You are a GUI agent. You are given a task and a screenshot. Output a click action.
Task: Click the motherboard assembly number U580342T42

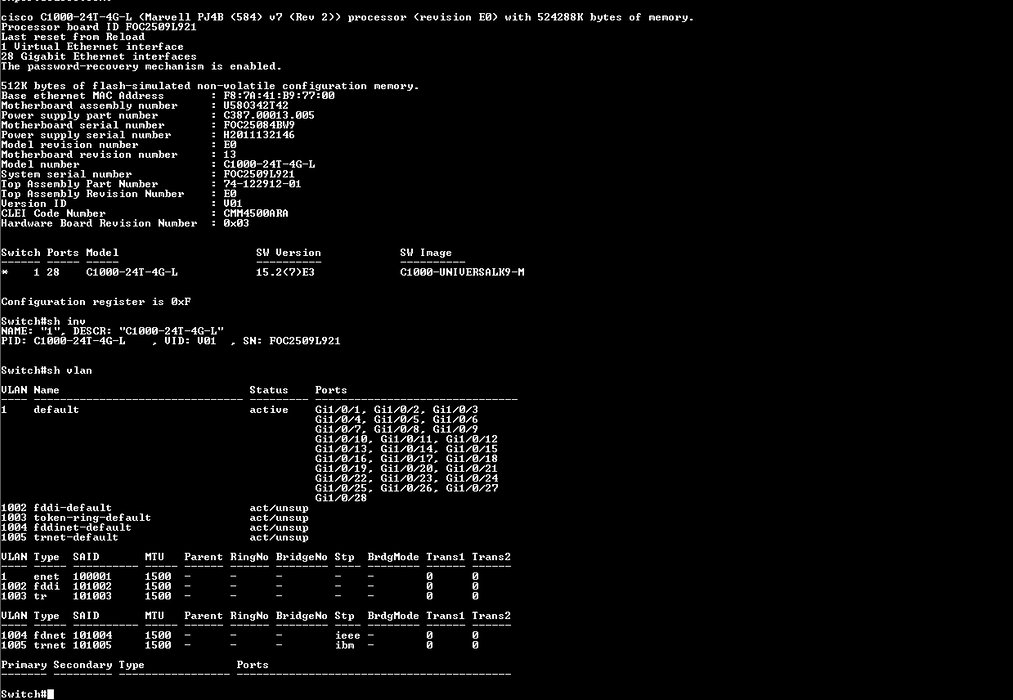click(256, 105)
